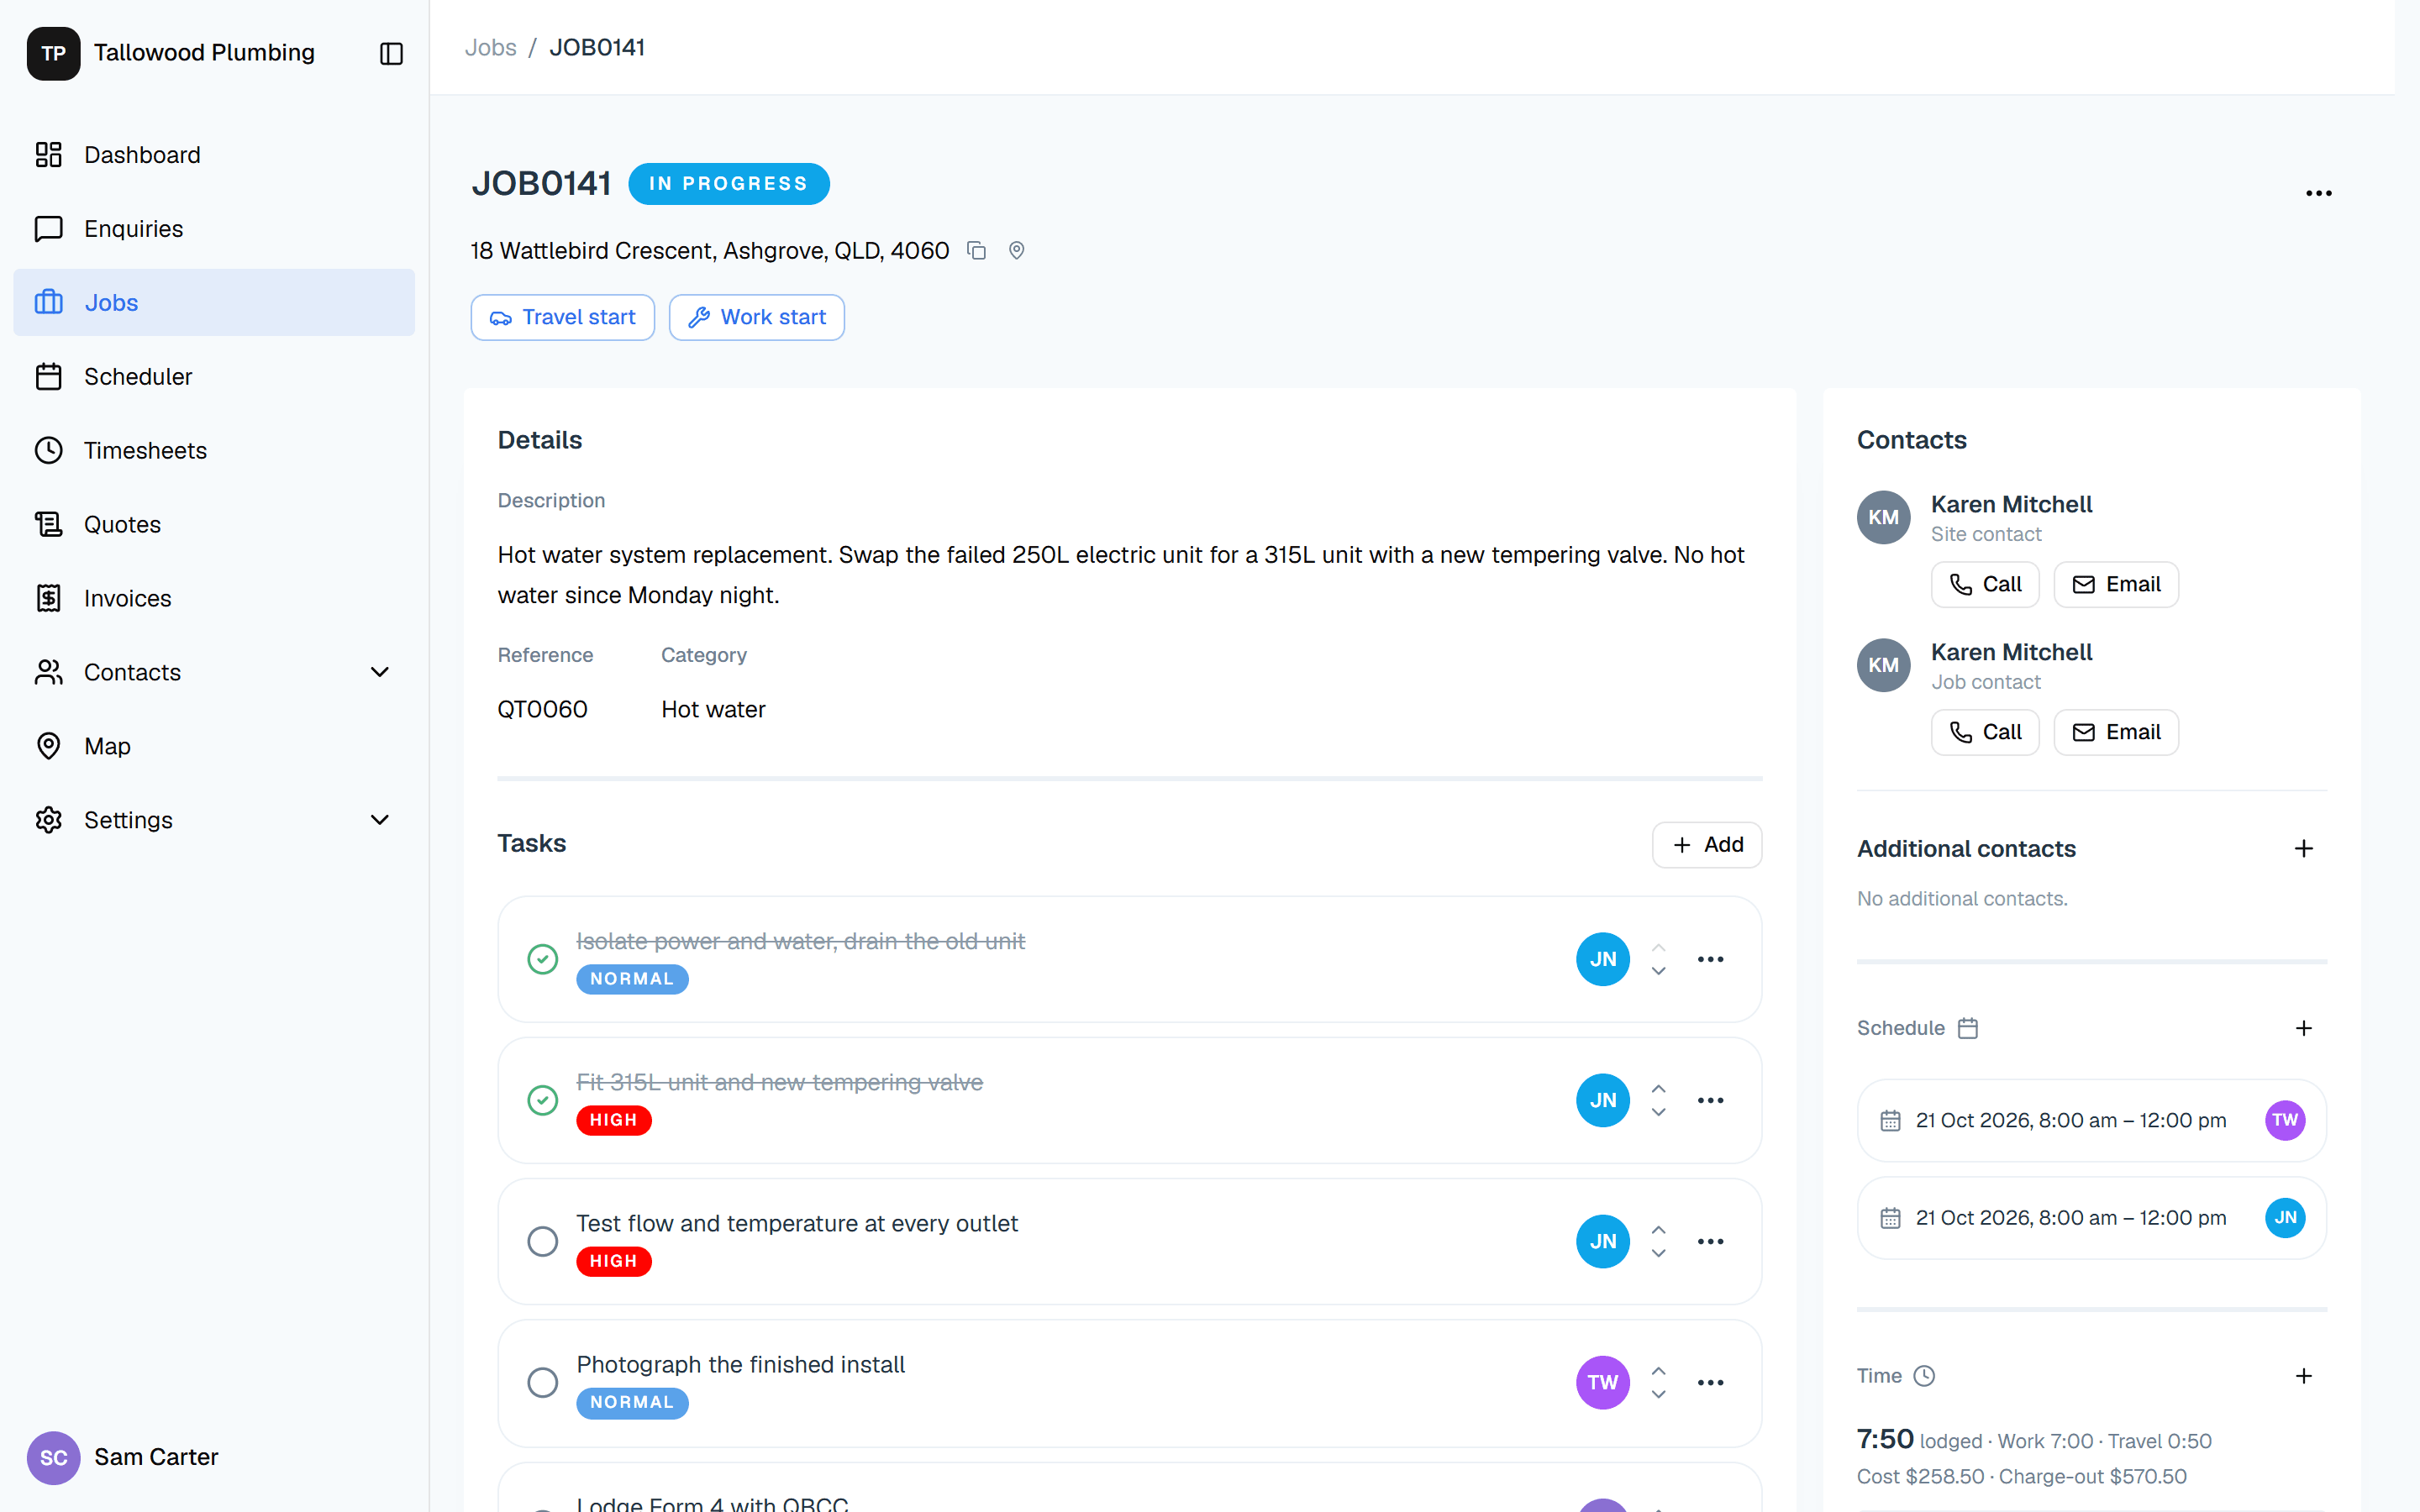The width and height of the screenshot is (2420, 1512).
Task: Go back via Jobs breadcrumb
Action: click(x=491, y=47)
